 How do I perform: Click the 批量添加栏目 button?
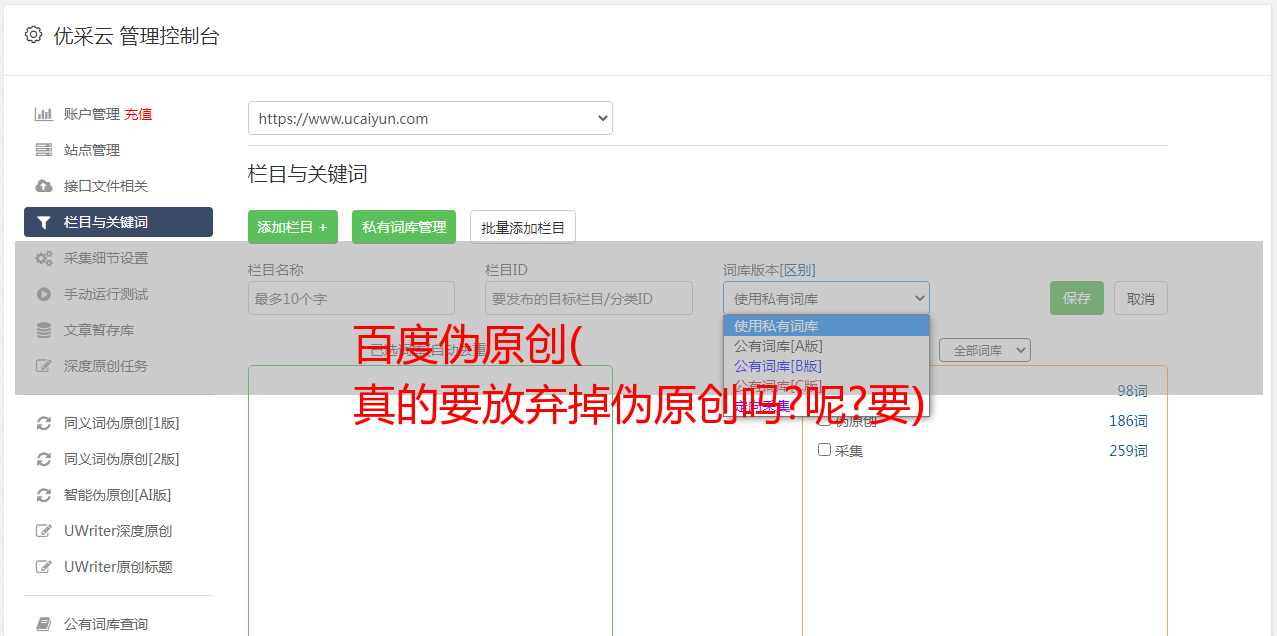pos(523,227)
